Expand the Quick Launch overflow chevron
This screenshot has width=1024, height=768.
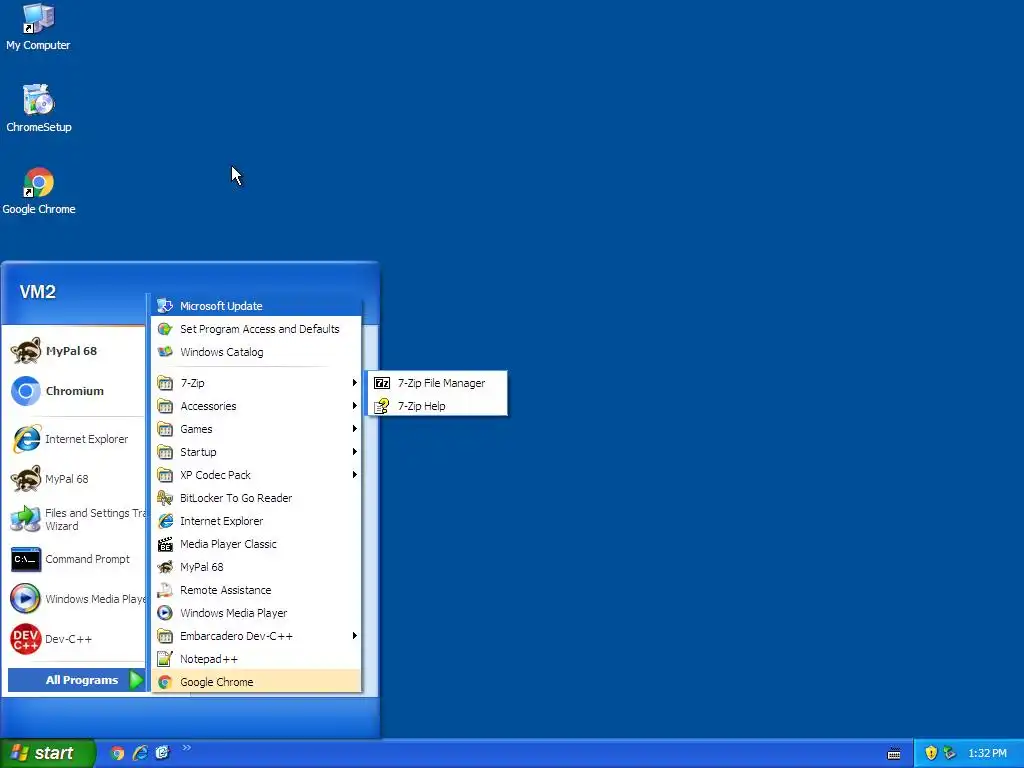(187, 748)
